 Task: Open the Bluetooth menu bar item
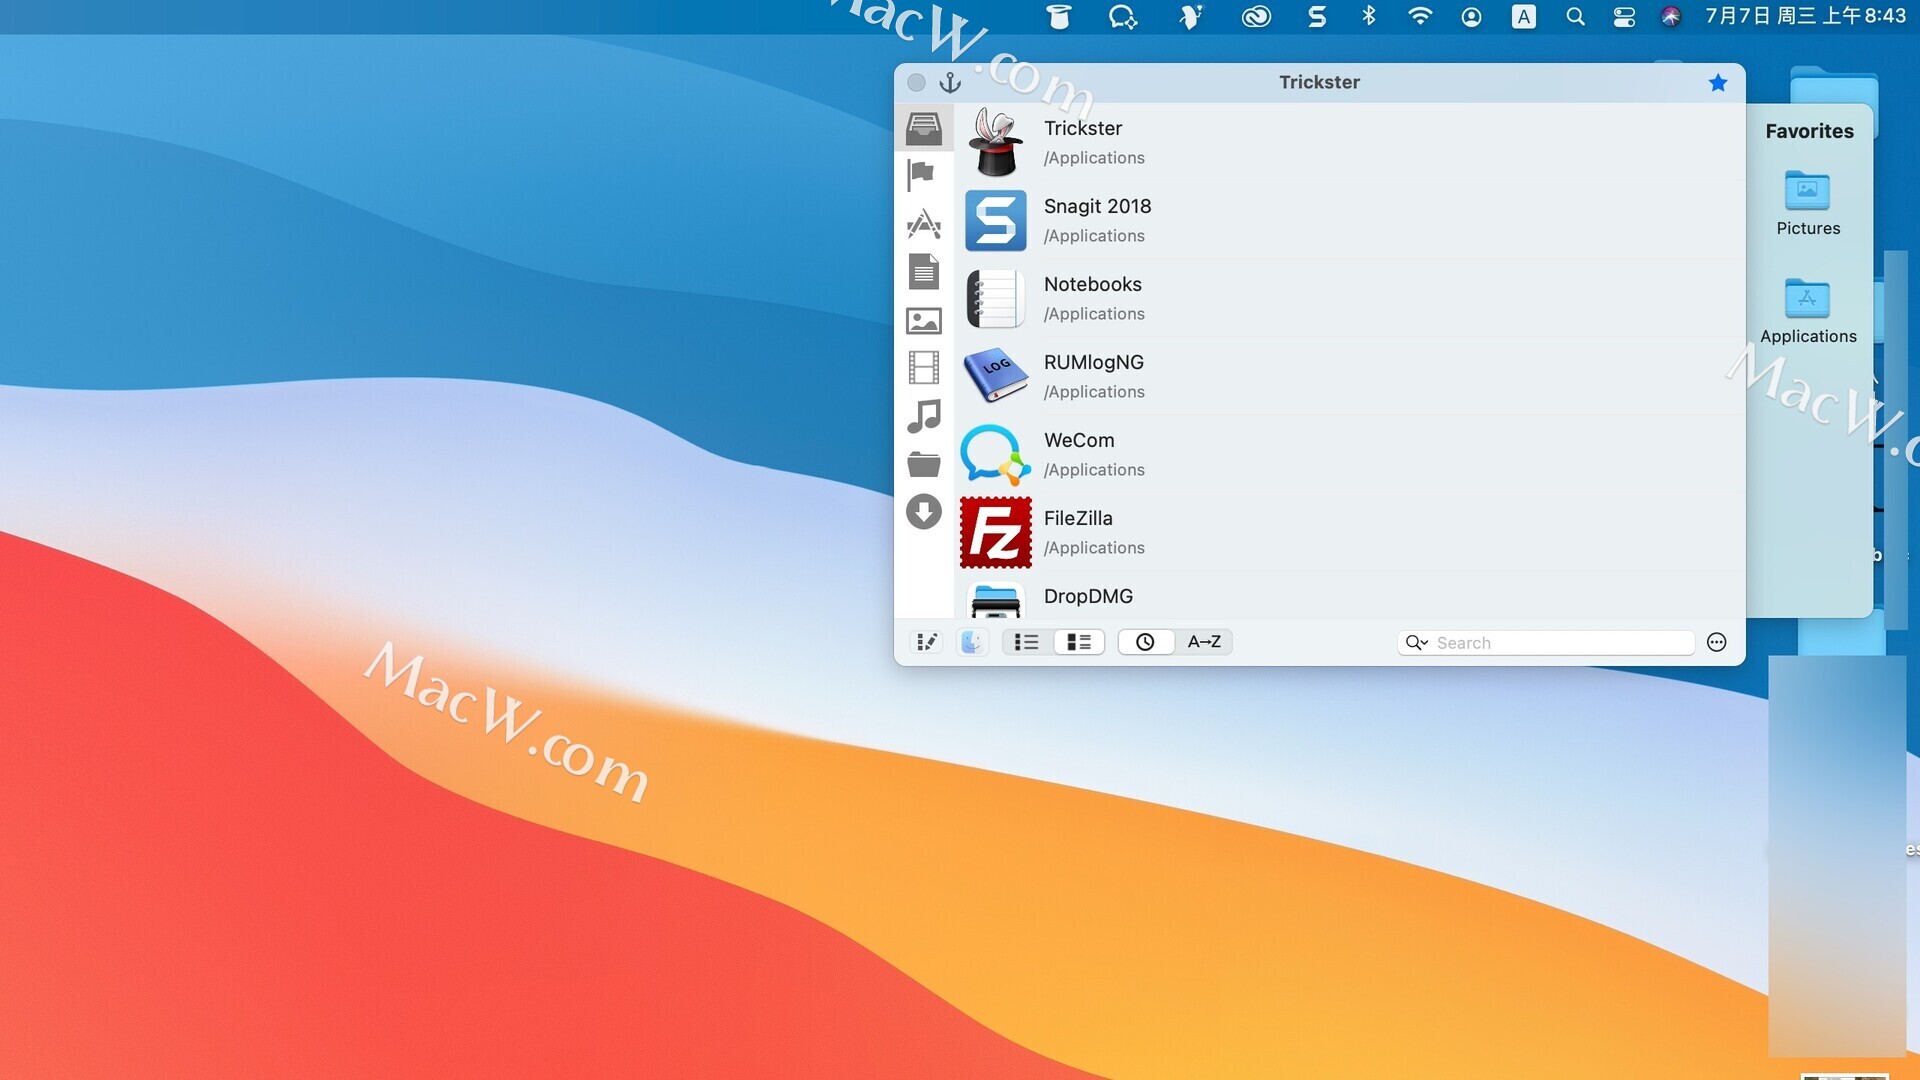coord(1369,16)
